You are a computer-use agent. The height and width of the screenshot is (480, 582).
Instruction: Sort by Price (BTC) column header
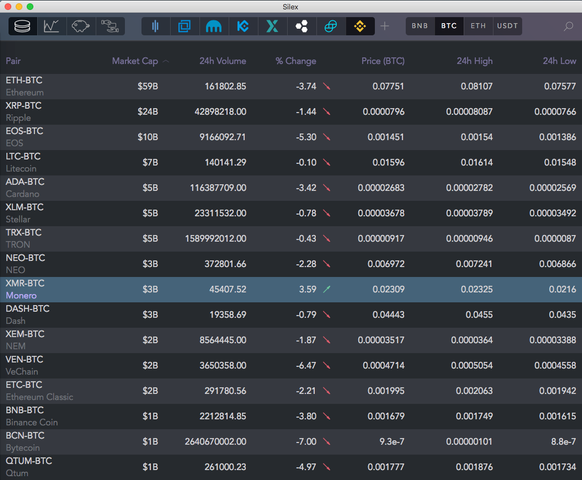[383, 61]
